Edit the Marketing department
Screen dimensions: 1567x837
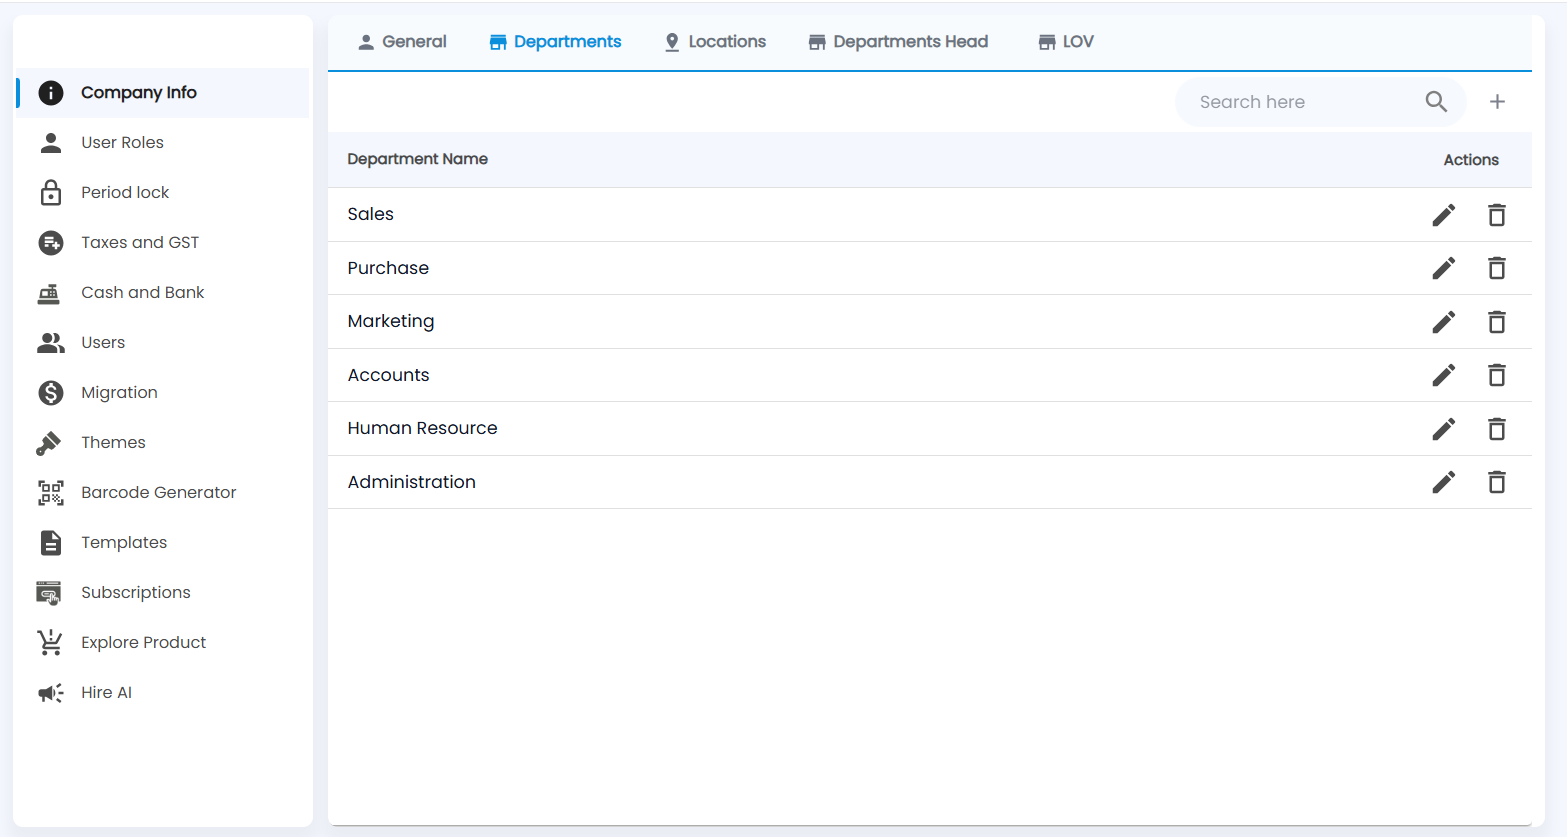point(1443,322)
